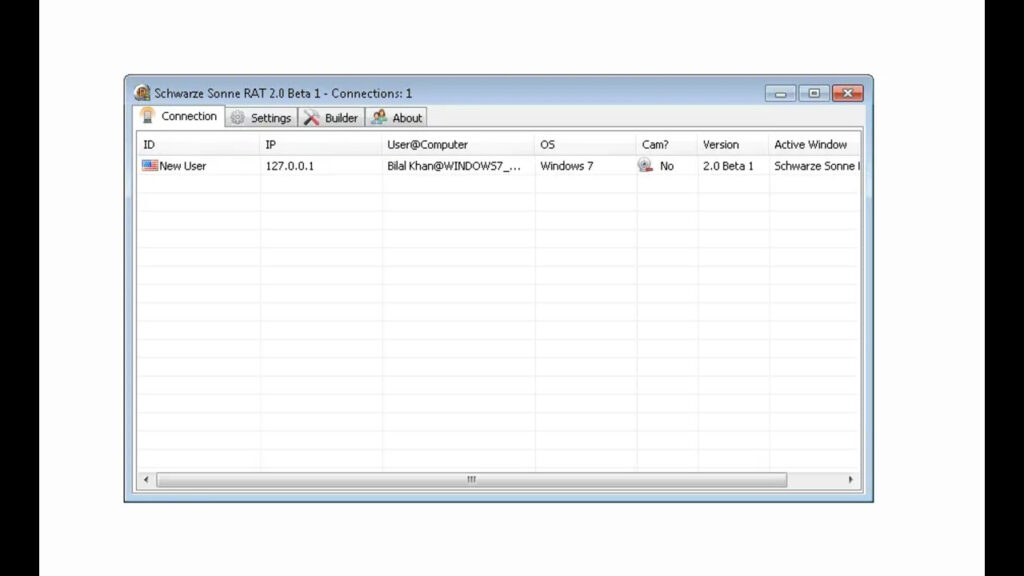Click the Schwarze Sonne RAT title bar icon
Screen dimensions: 1024x576
142,93
